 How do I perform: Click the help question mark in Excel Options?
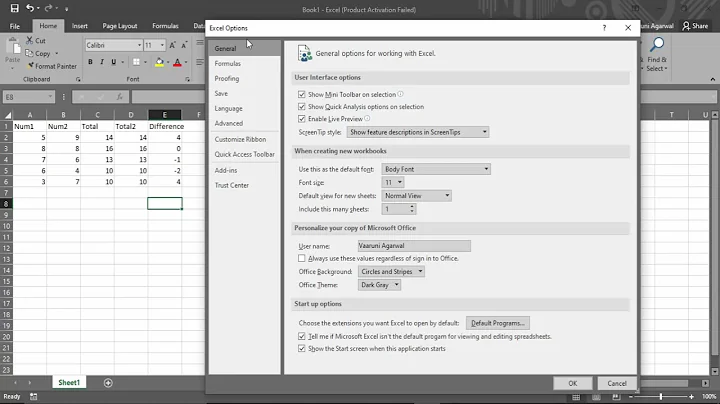click(604, 28)
